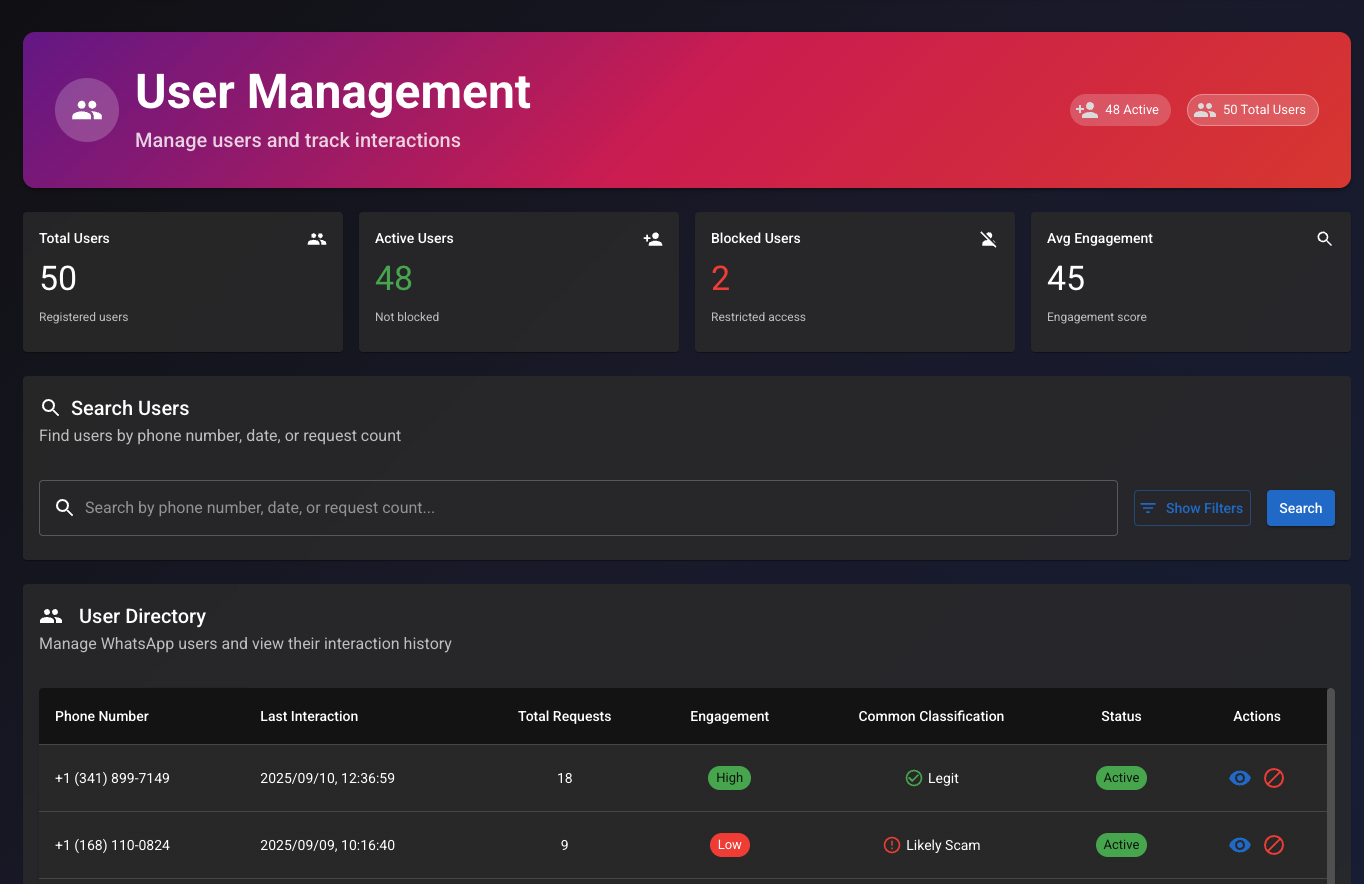View details eye icon for +1 (341) 899-7149
Screen dimensions: 1364x884
coord(1240,778)
